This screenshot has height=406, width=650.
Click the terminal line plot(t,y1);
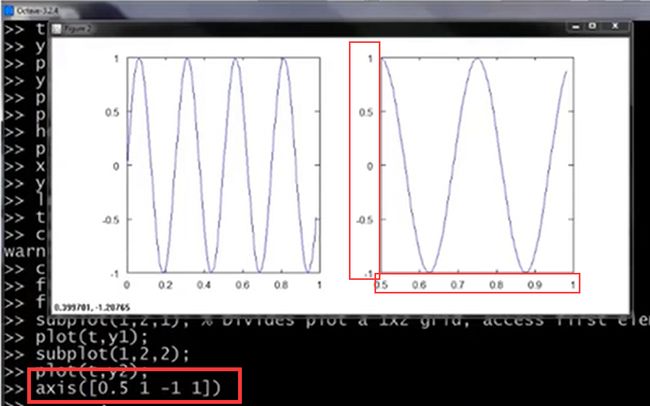[91, 338]
